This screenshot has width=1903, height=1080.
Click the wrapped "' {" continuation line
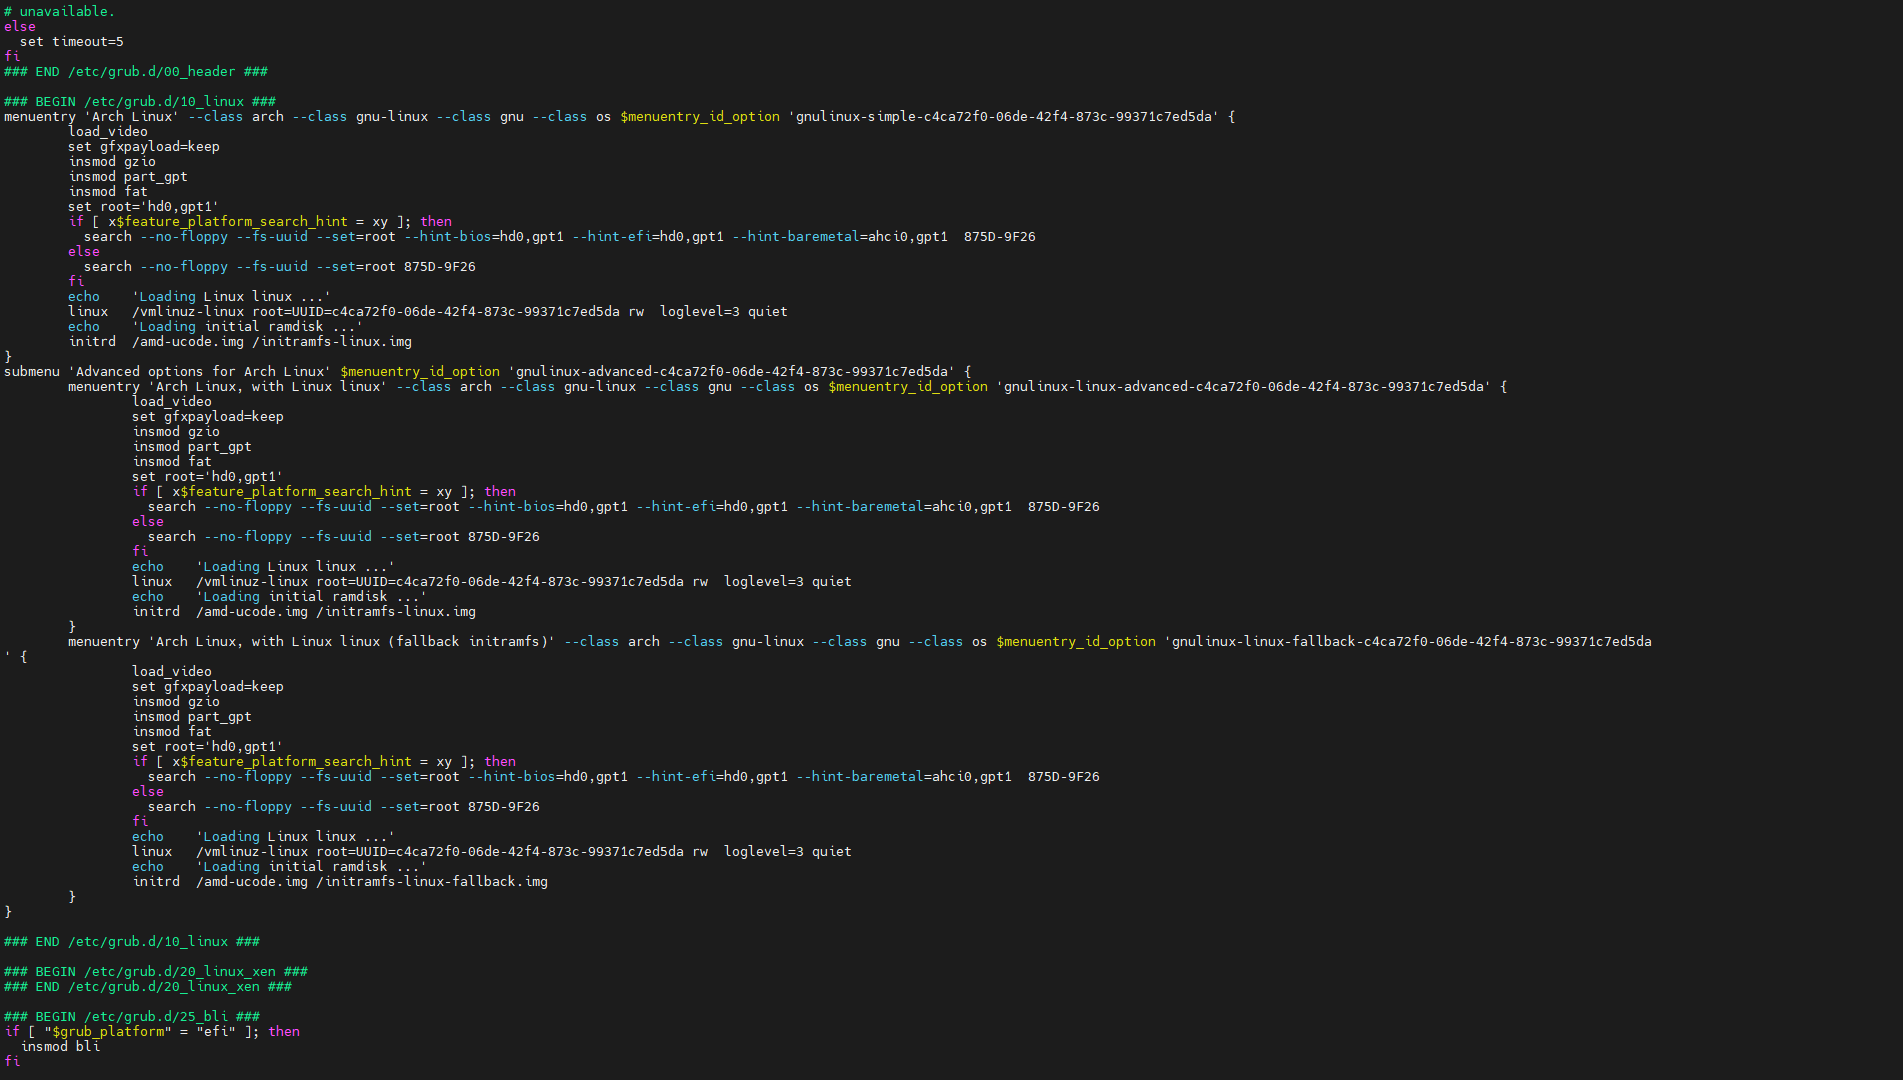pos(16,657)
